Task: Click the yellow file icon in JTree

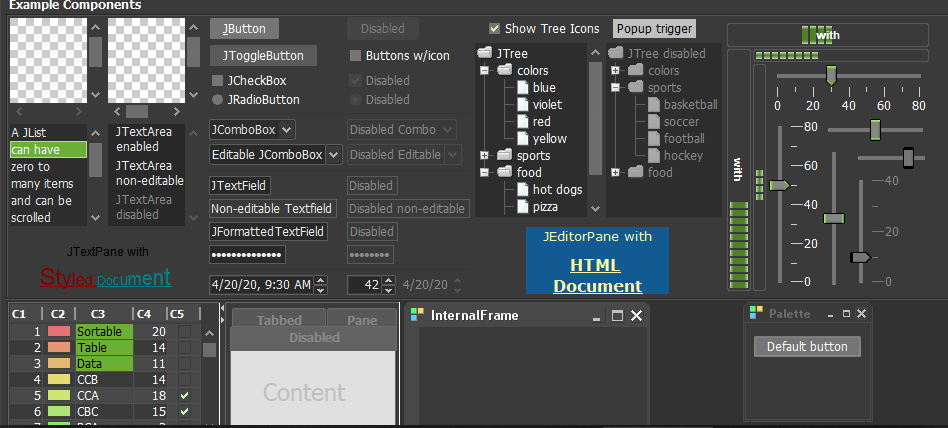Action: pyautogui.click(x=523, y=138)
